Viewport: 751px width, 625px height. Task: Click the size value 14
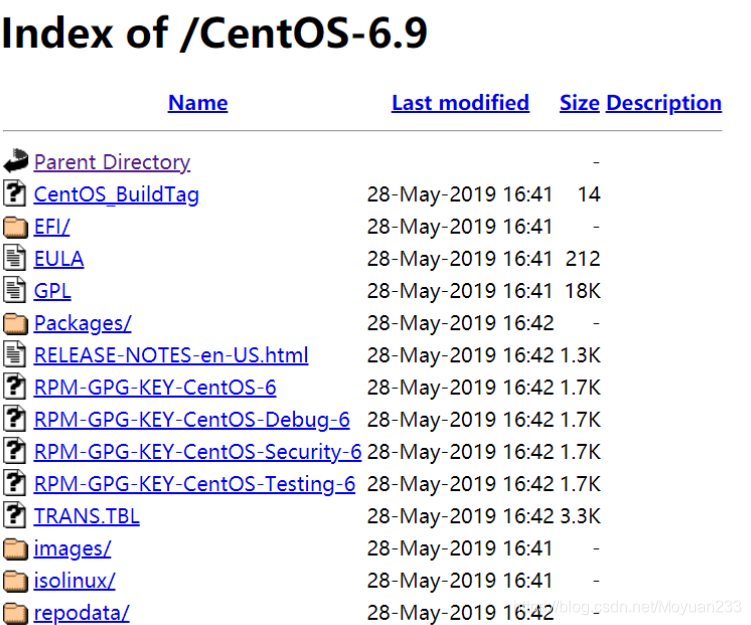pos(589,194)
